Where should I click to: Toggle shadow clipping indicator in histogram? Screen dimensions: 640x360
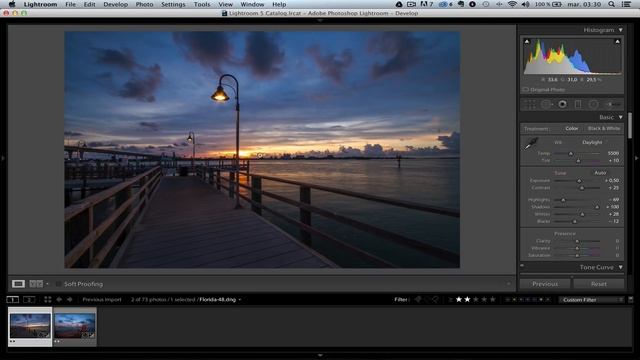[527, 42]
